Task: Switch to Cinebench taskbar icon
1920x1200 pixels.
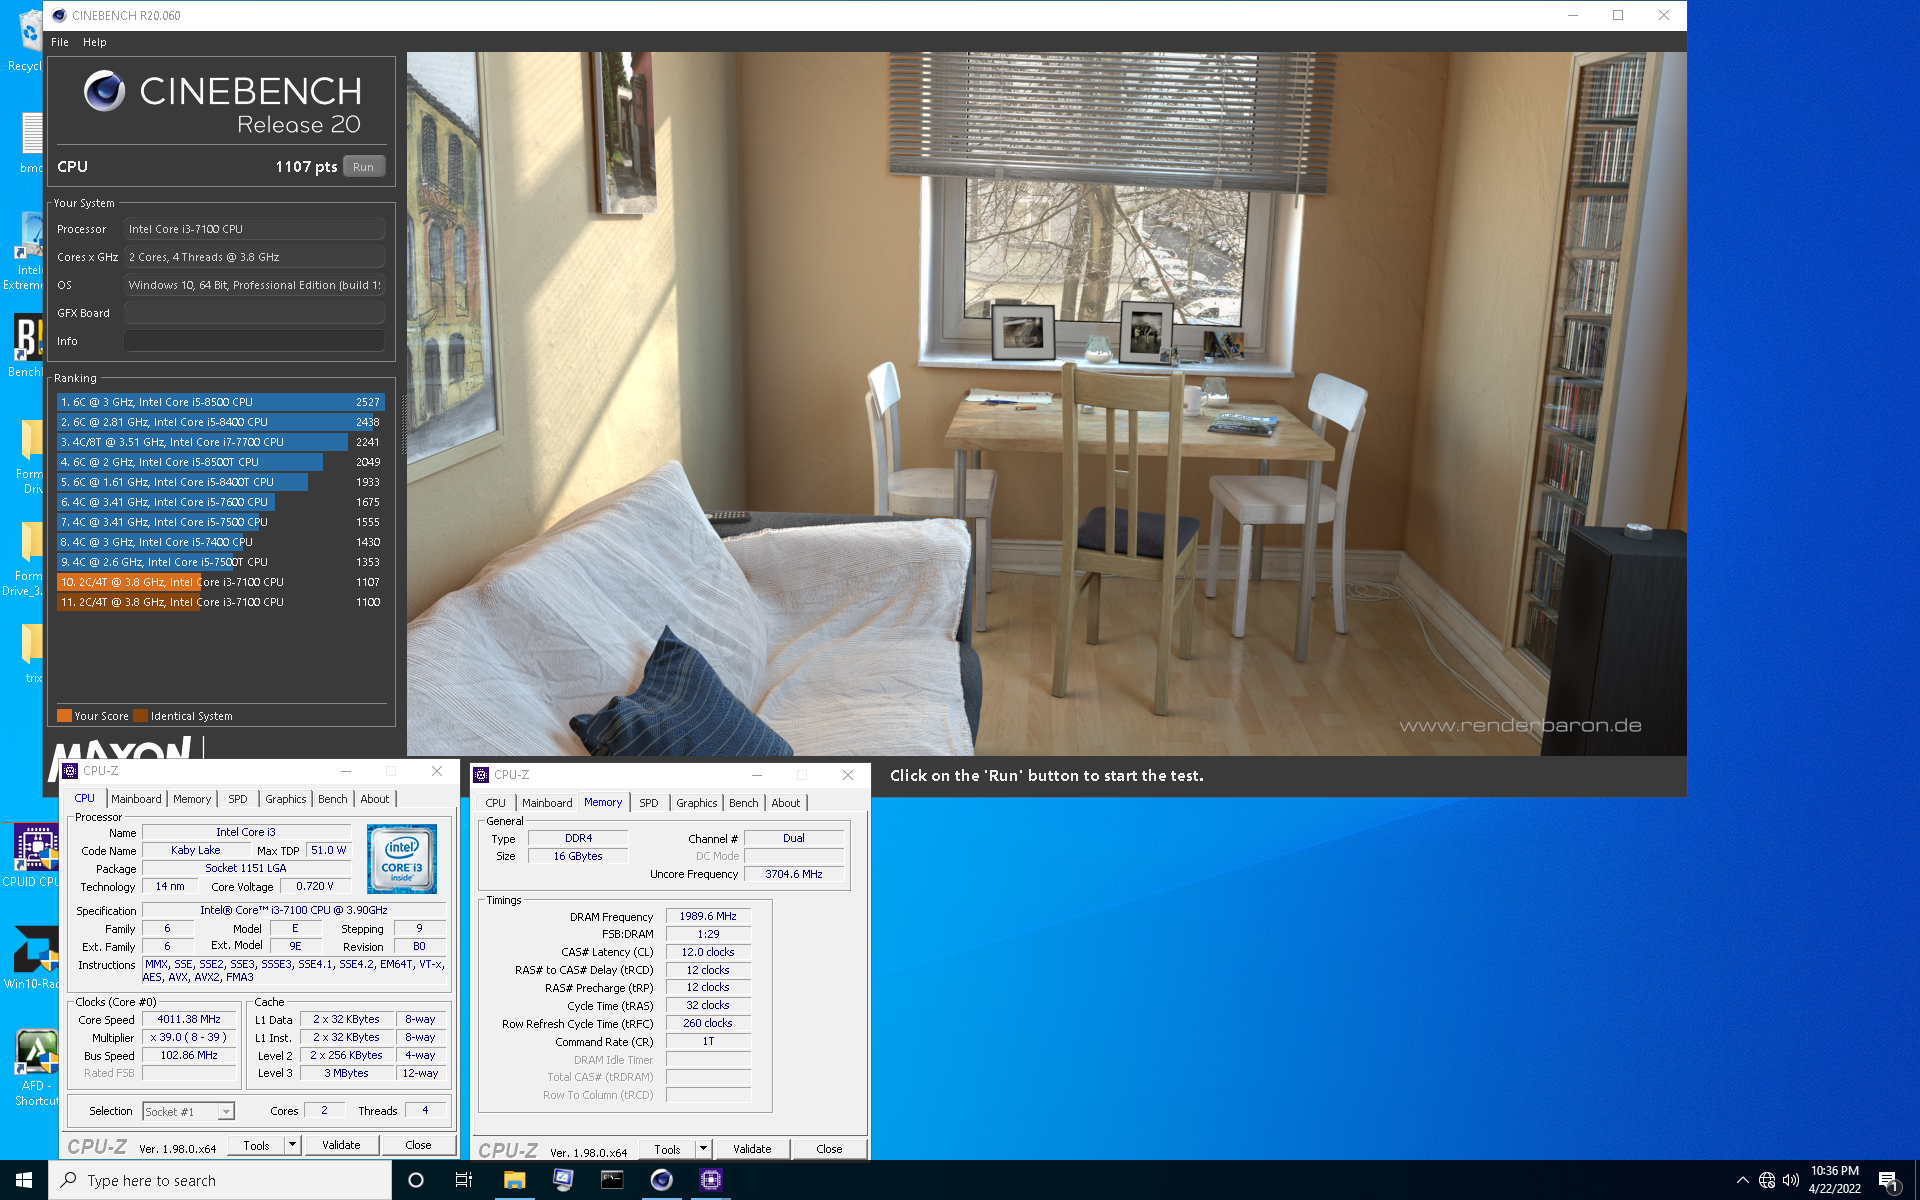Action: [x=661, y=1180]
